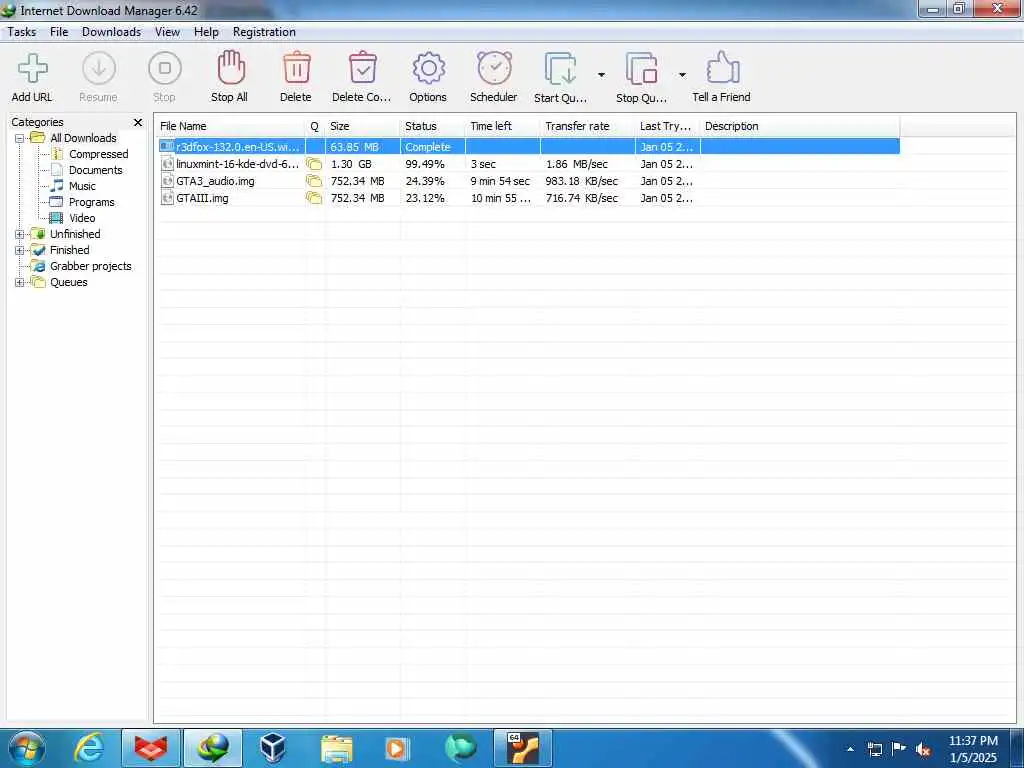The image size is (1024, 768).
Task: Click the 1.86 MB/sec transfer rate
Action: (x=577, y=164)
